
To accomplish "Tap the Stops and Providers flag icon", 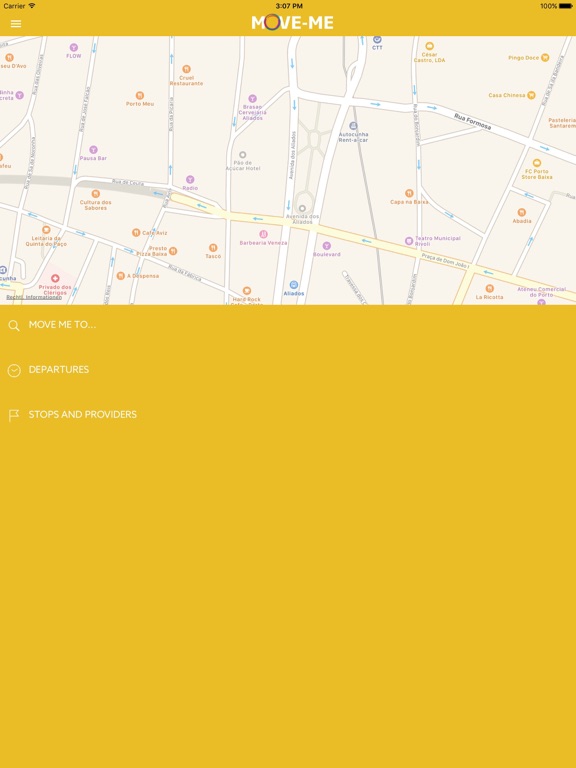I will (x=14, y=415).
